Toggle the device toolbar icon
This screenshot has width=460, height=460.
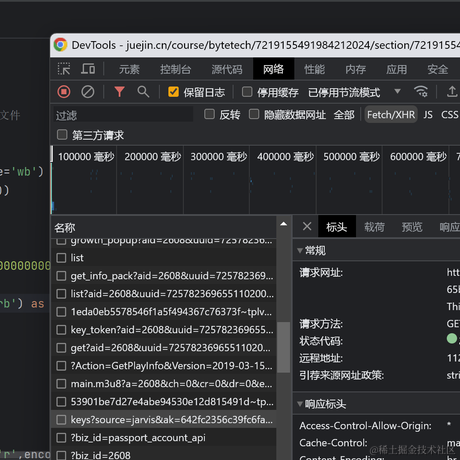(x=88, y=69)
